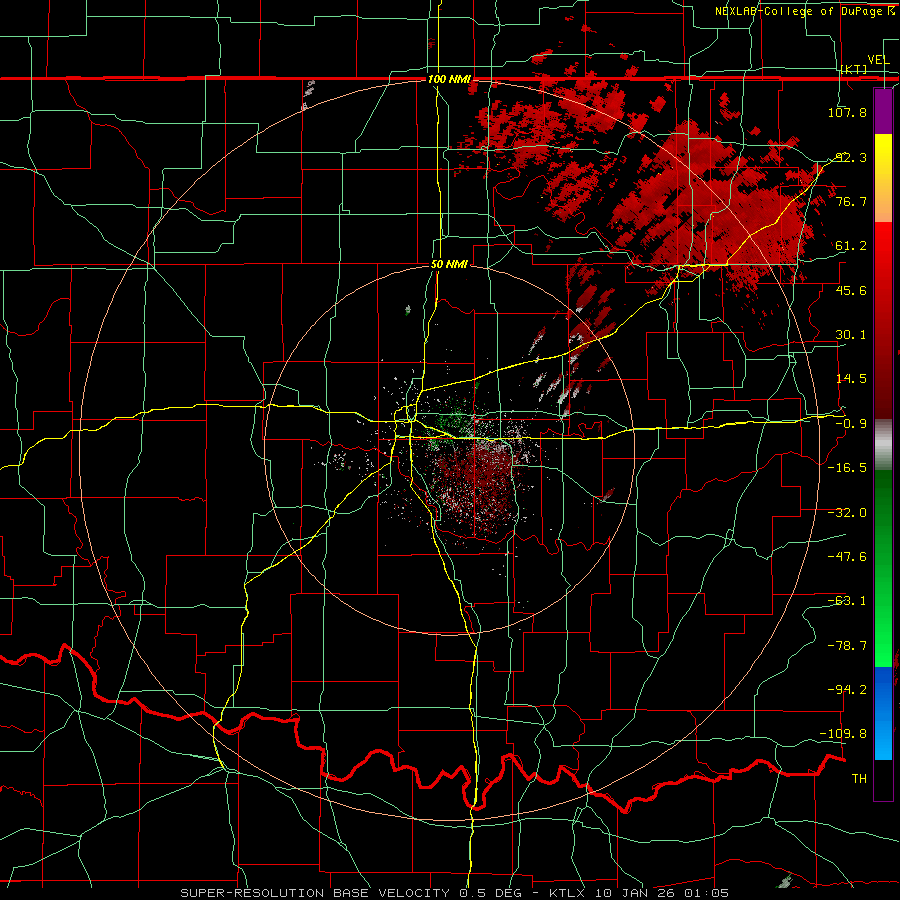Screen dimensions: 900x900
Task: Click the -47.6 velocity scale value
Action: pyautogui.click(x=847, y=557)
